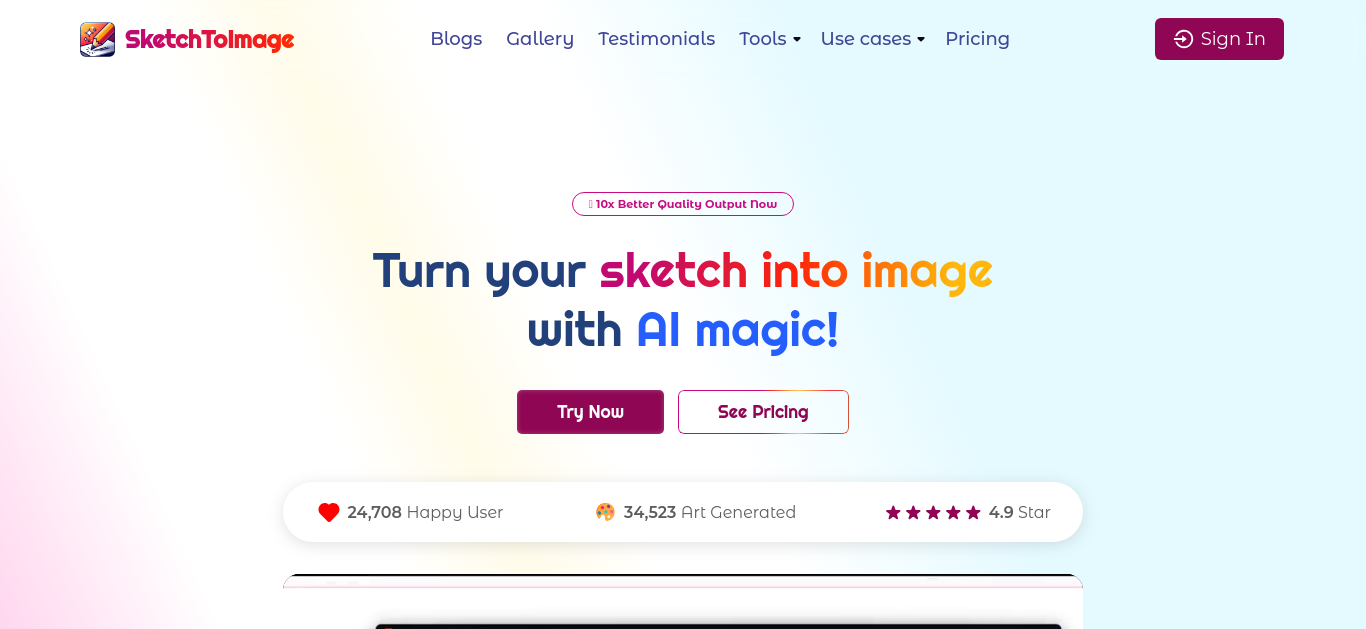Click the sign-in arrow icon

tap(1183, 39)
